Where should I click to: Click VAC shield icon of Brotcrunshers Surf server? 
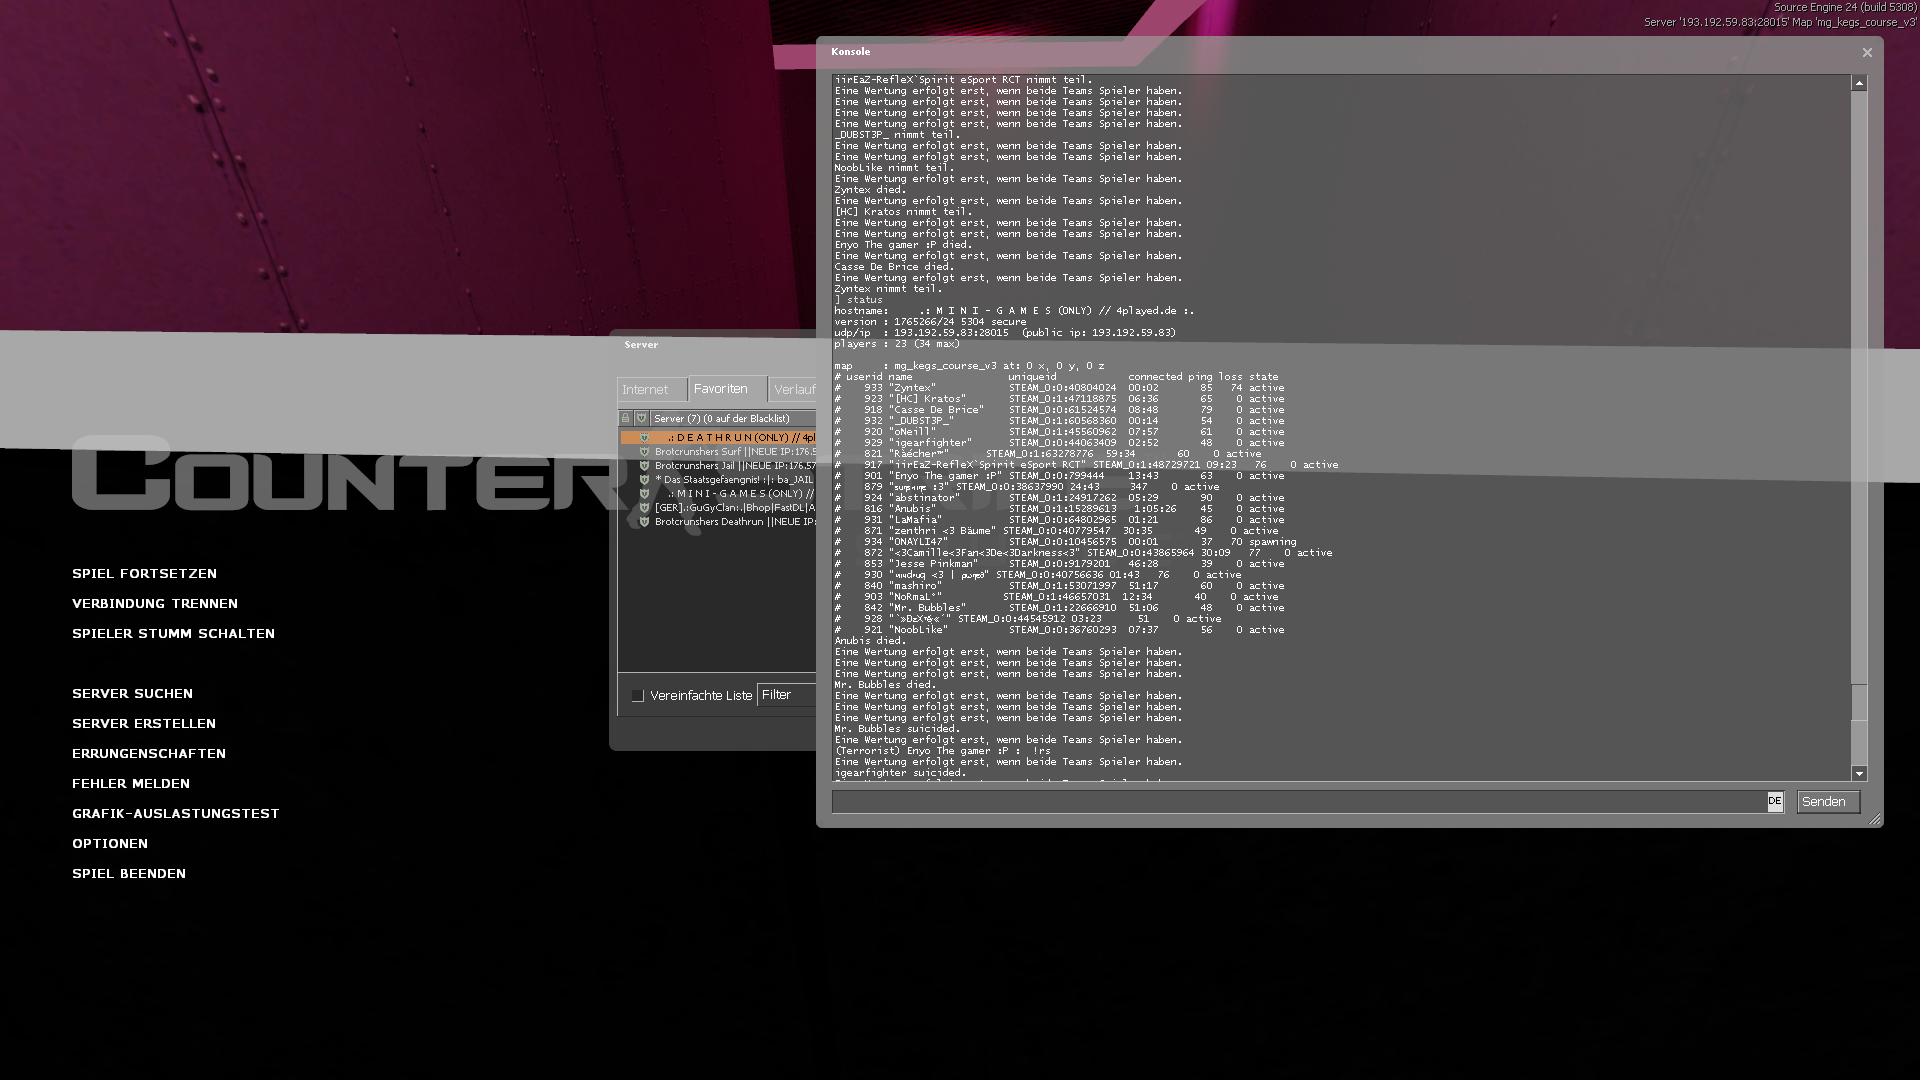point(645,452)
